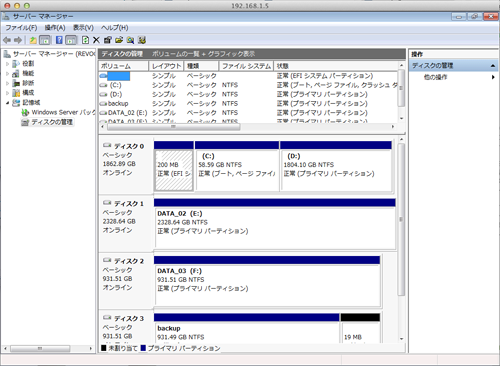This screenshot has width=500, height=366.
Task: Select the backup volume in the list
Action: pyautogui.click(x=118, y=104)
